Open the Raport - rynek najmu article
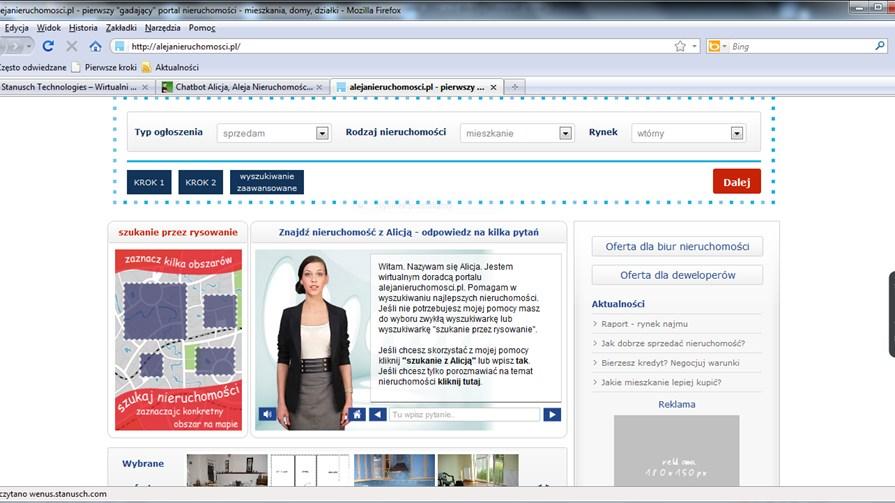The width and height of the screenshot is (895, 503). tap(644, 324)
